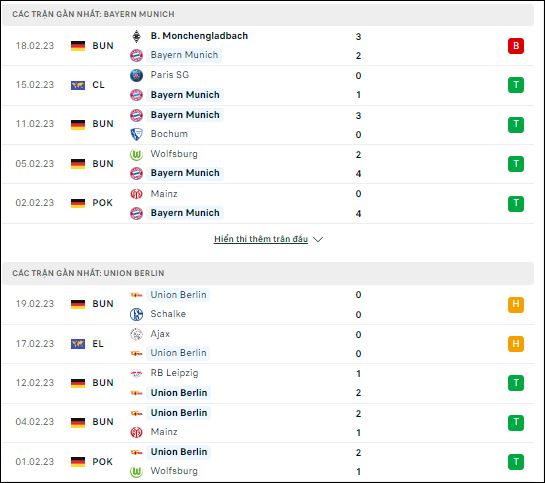This screenshot has height=483, width=545.
Task: Expand more matches with the chevron arrow
Action: point(318,239)
